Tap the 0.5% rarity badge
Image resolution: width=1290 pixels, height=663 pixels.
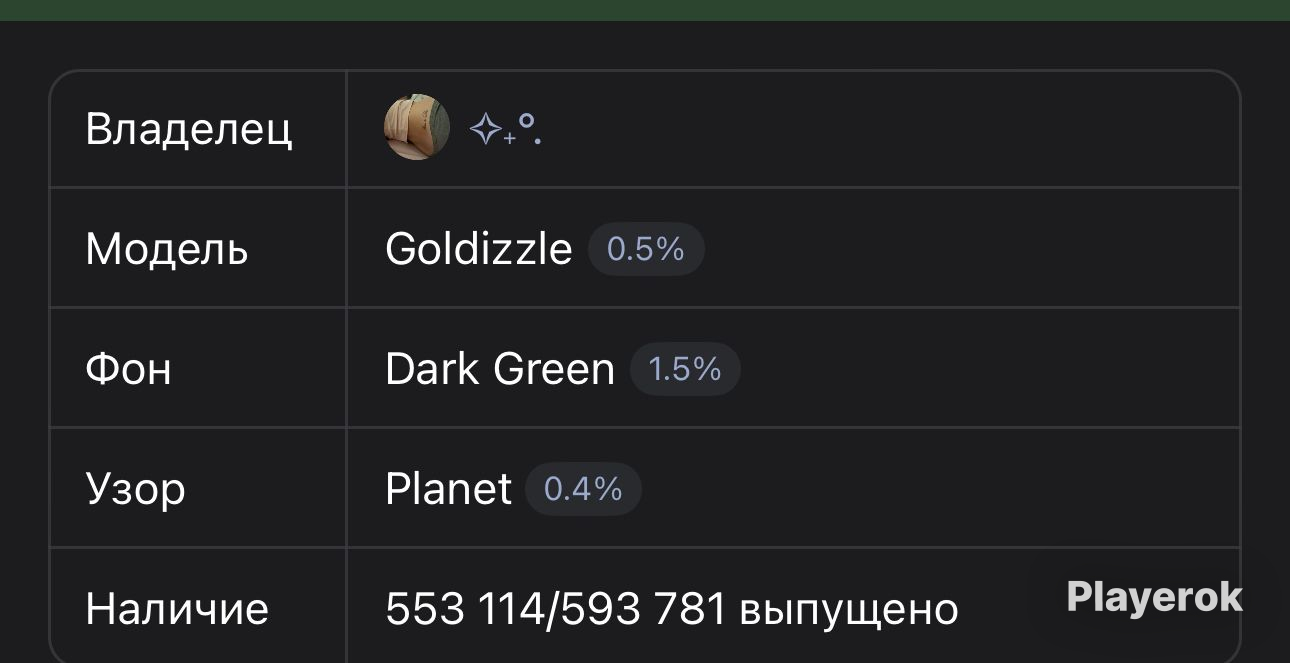[x=646, y=249]
